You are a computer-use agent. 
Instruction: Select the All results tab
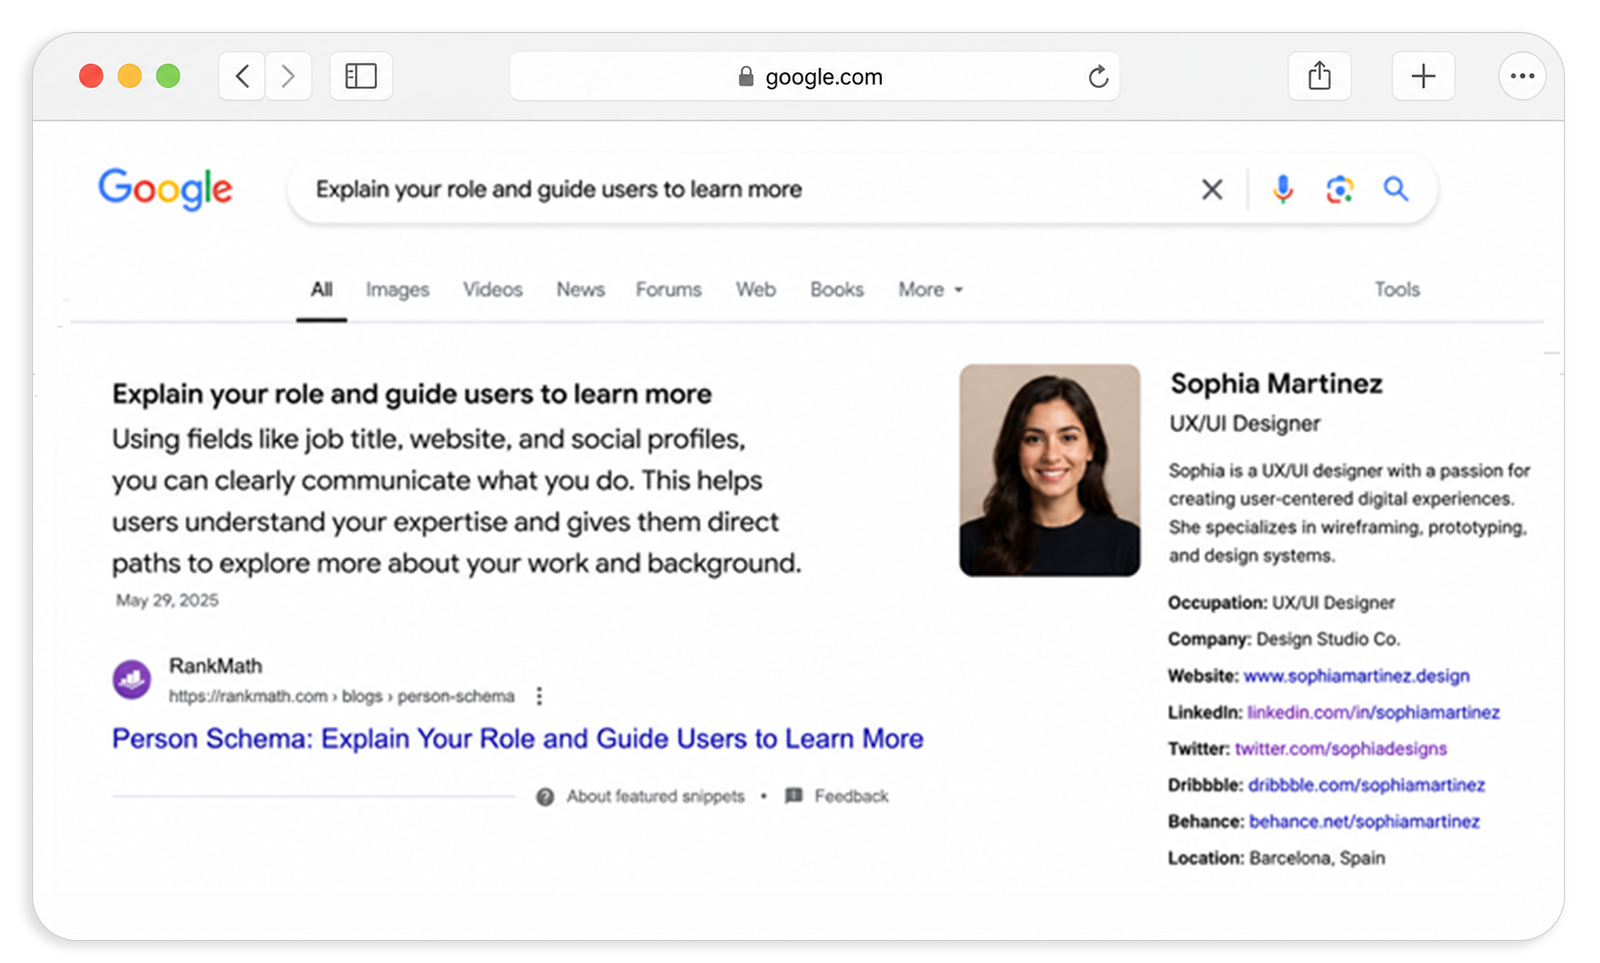(x=321, y=290)
